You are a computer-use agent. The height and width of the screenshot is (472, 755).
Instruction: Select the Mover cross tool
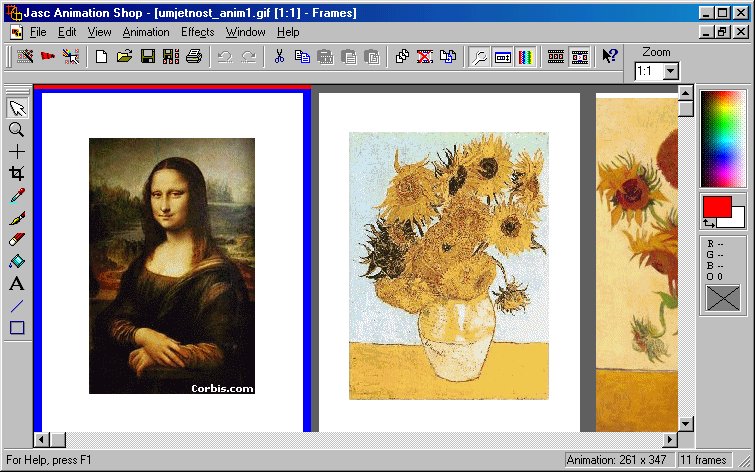point(17,152)
